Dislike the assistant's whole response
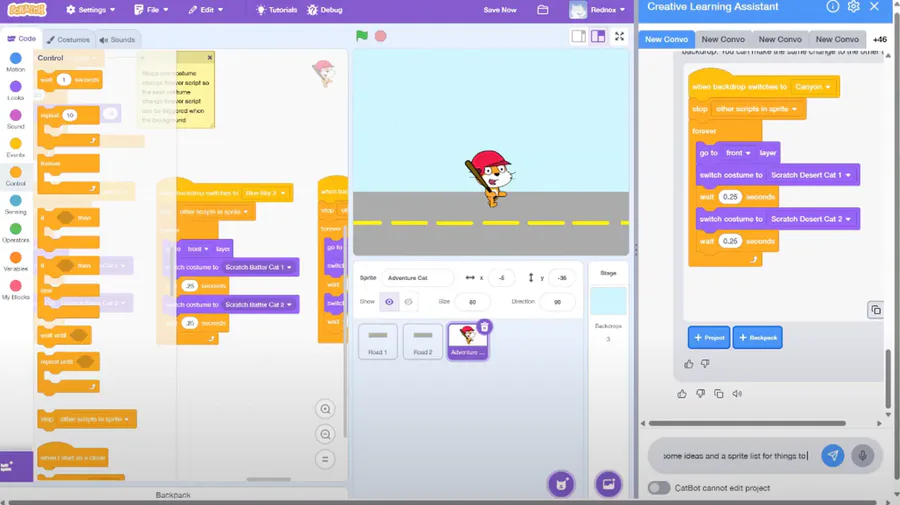Screen dimensions: 900x505 [x=700, y=394]
